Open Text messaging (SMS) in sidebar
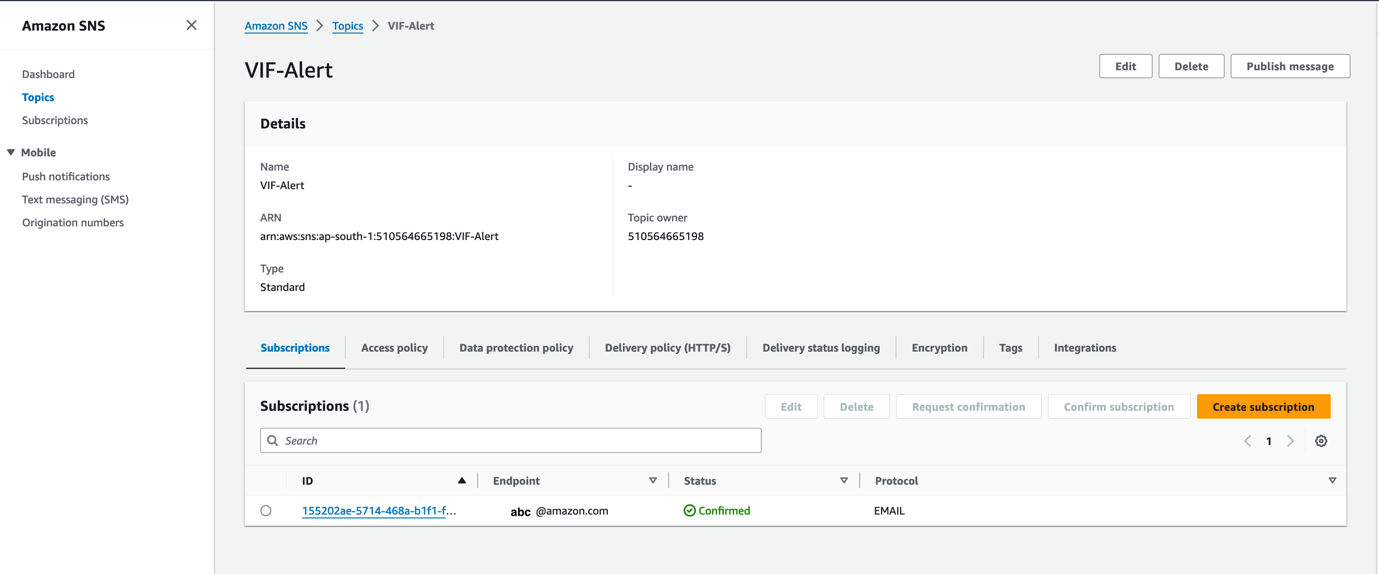Image resolution: width=1379 pixels, height=574 pixels. click(75, 199)
